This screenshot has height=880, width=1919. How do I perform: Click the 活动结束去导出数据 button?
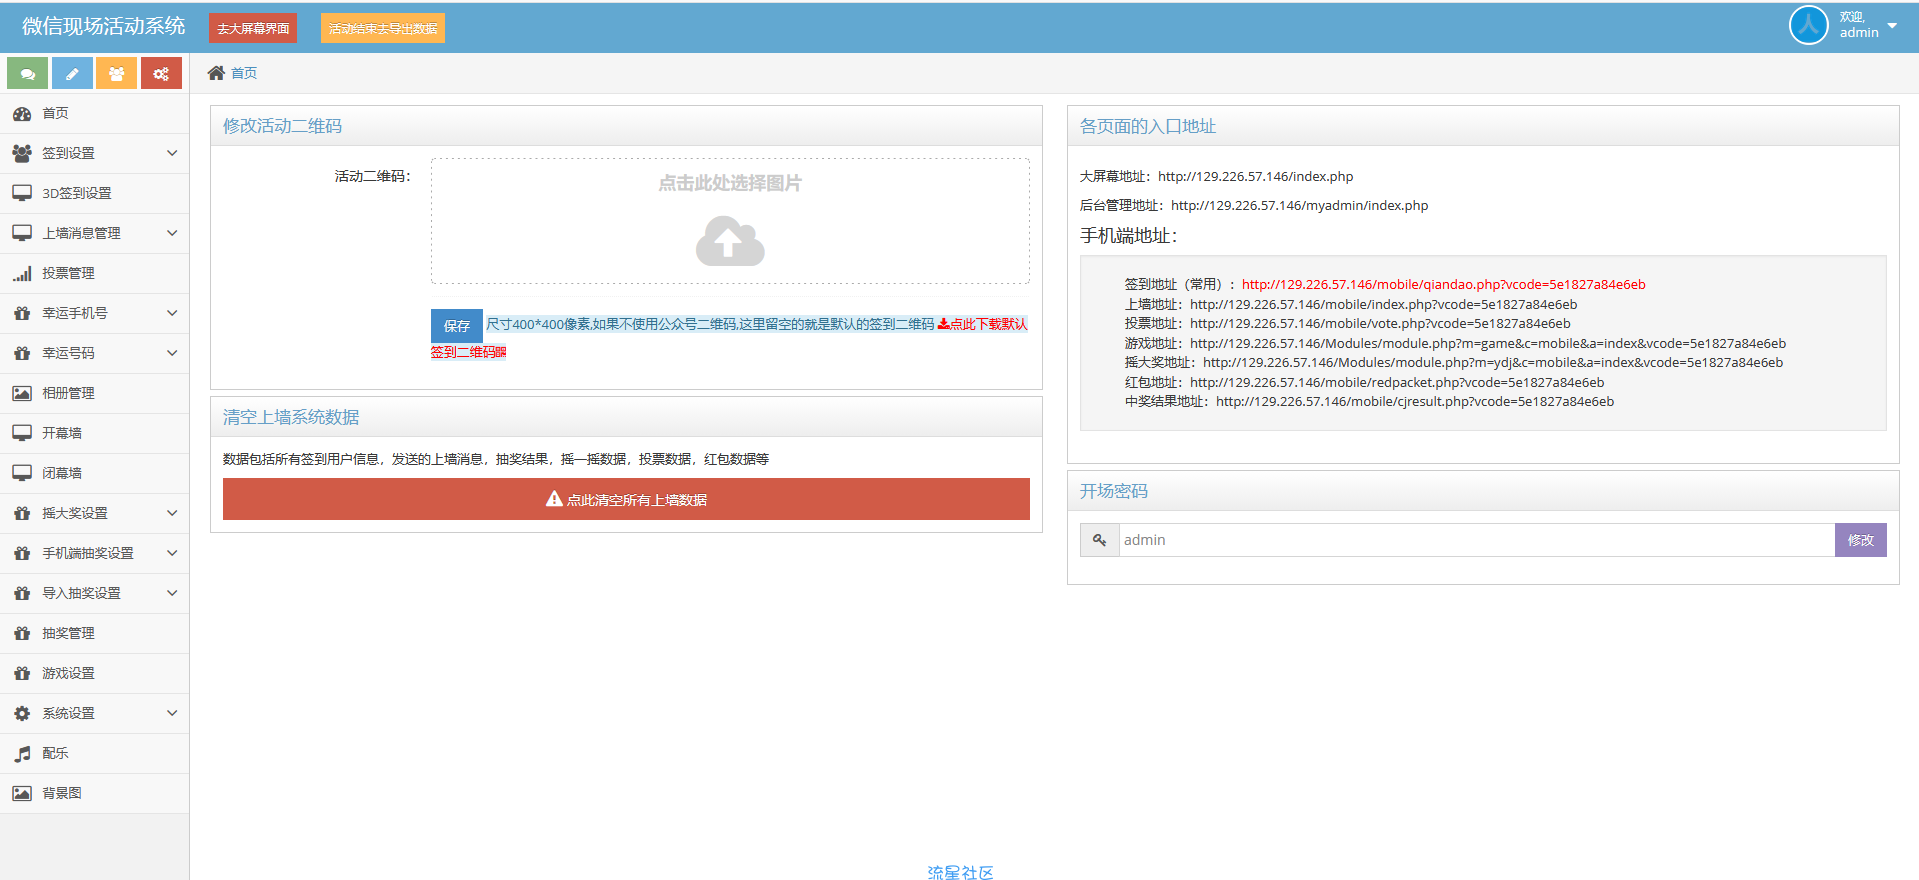[383, 28]
